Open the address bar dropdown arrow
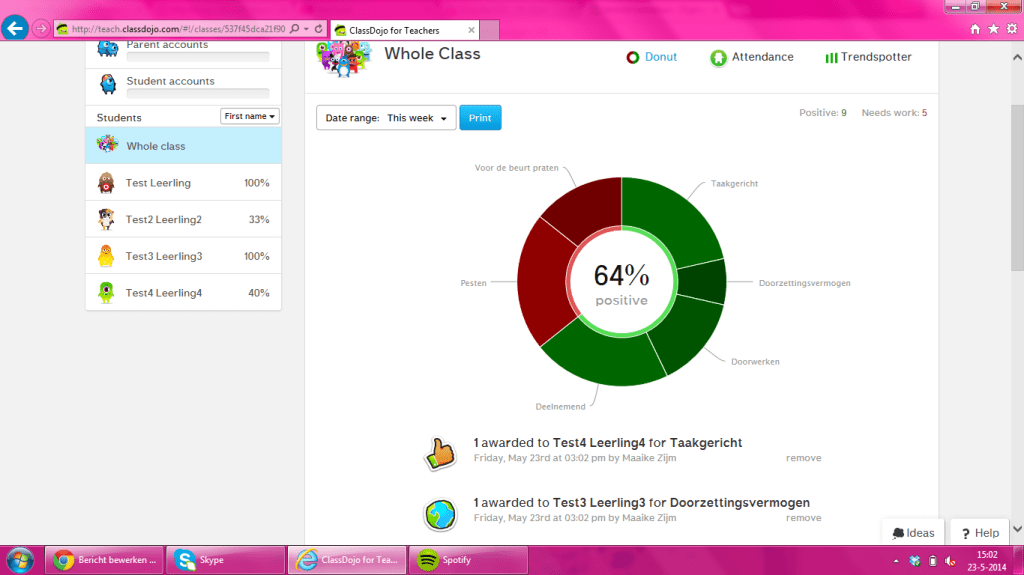Viewport: 1024px width, 575px height. 306,29
